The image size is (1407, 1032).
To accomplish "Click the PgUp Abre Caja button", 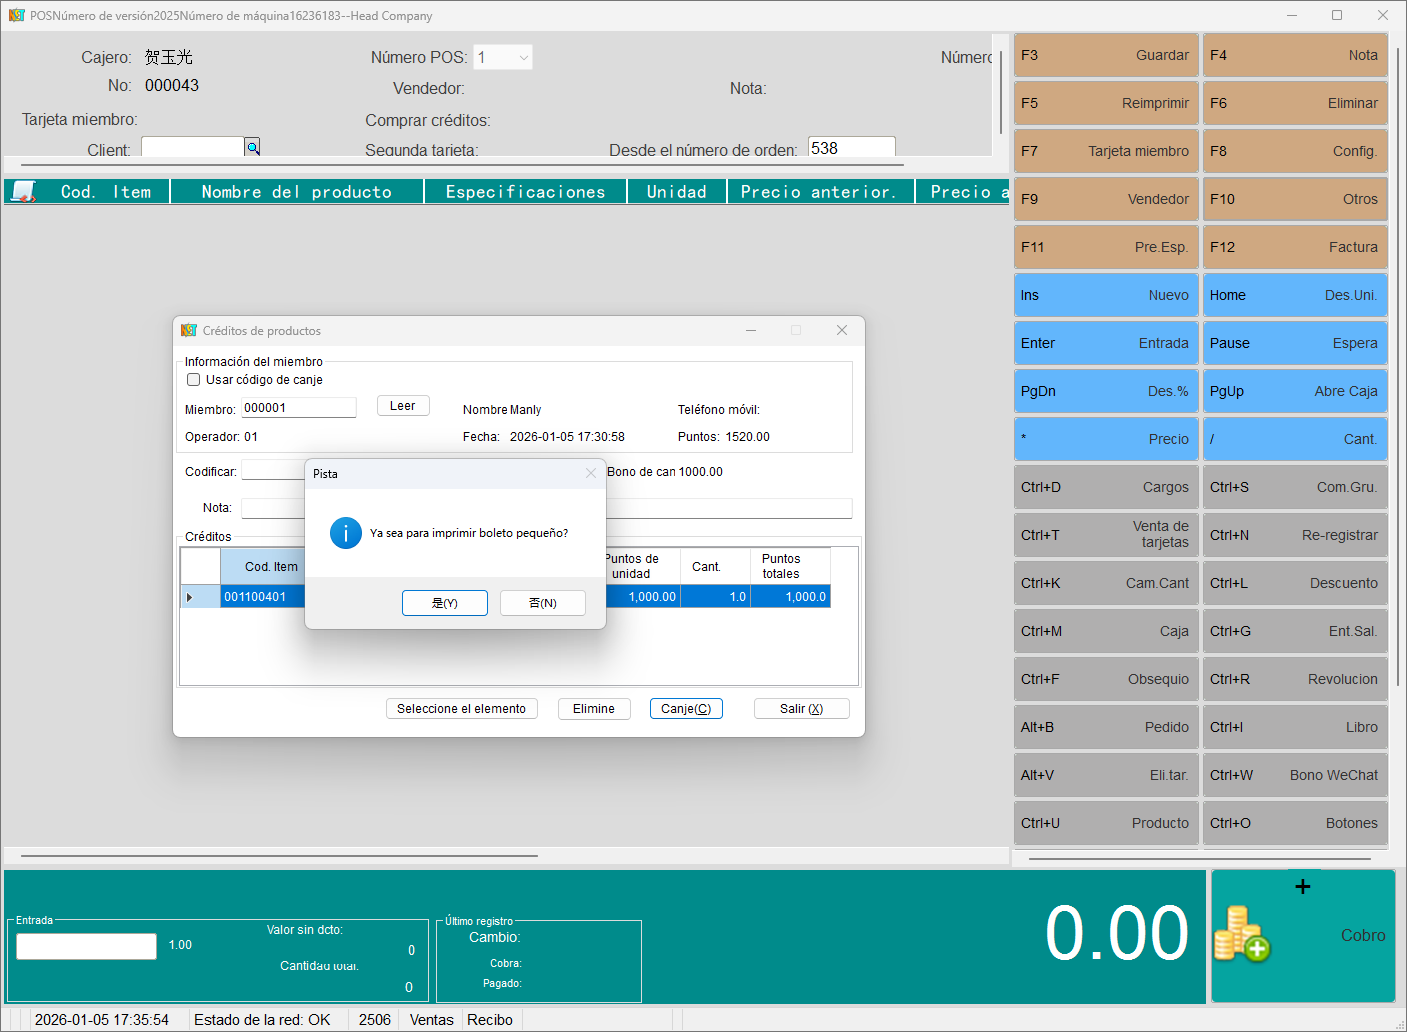I will [1294, 391].
